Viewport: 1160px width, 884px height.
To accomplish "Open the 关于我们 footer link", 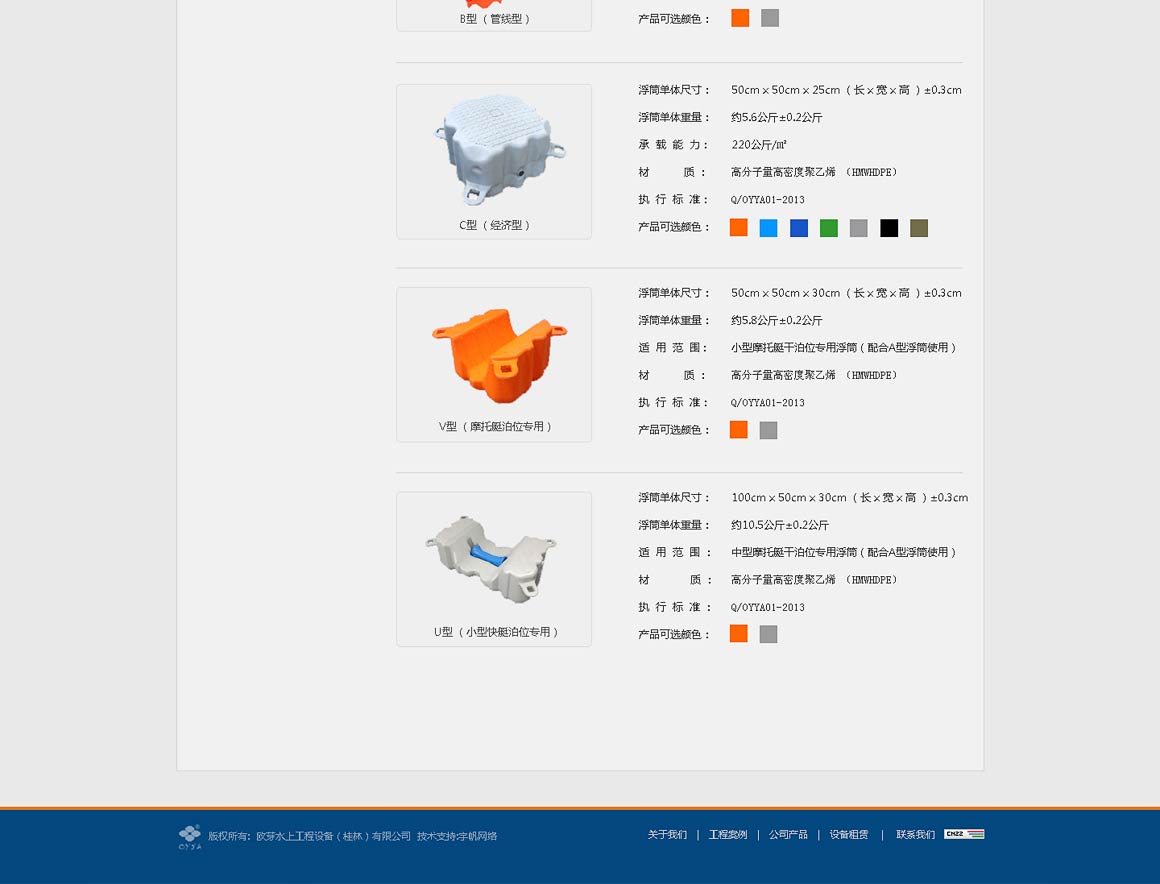I will [x=667, y=834].
